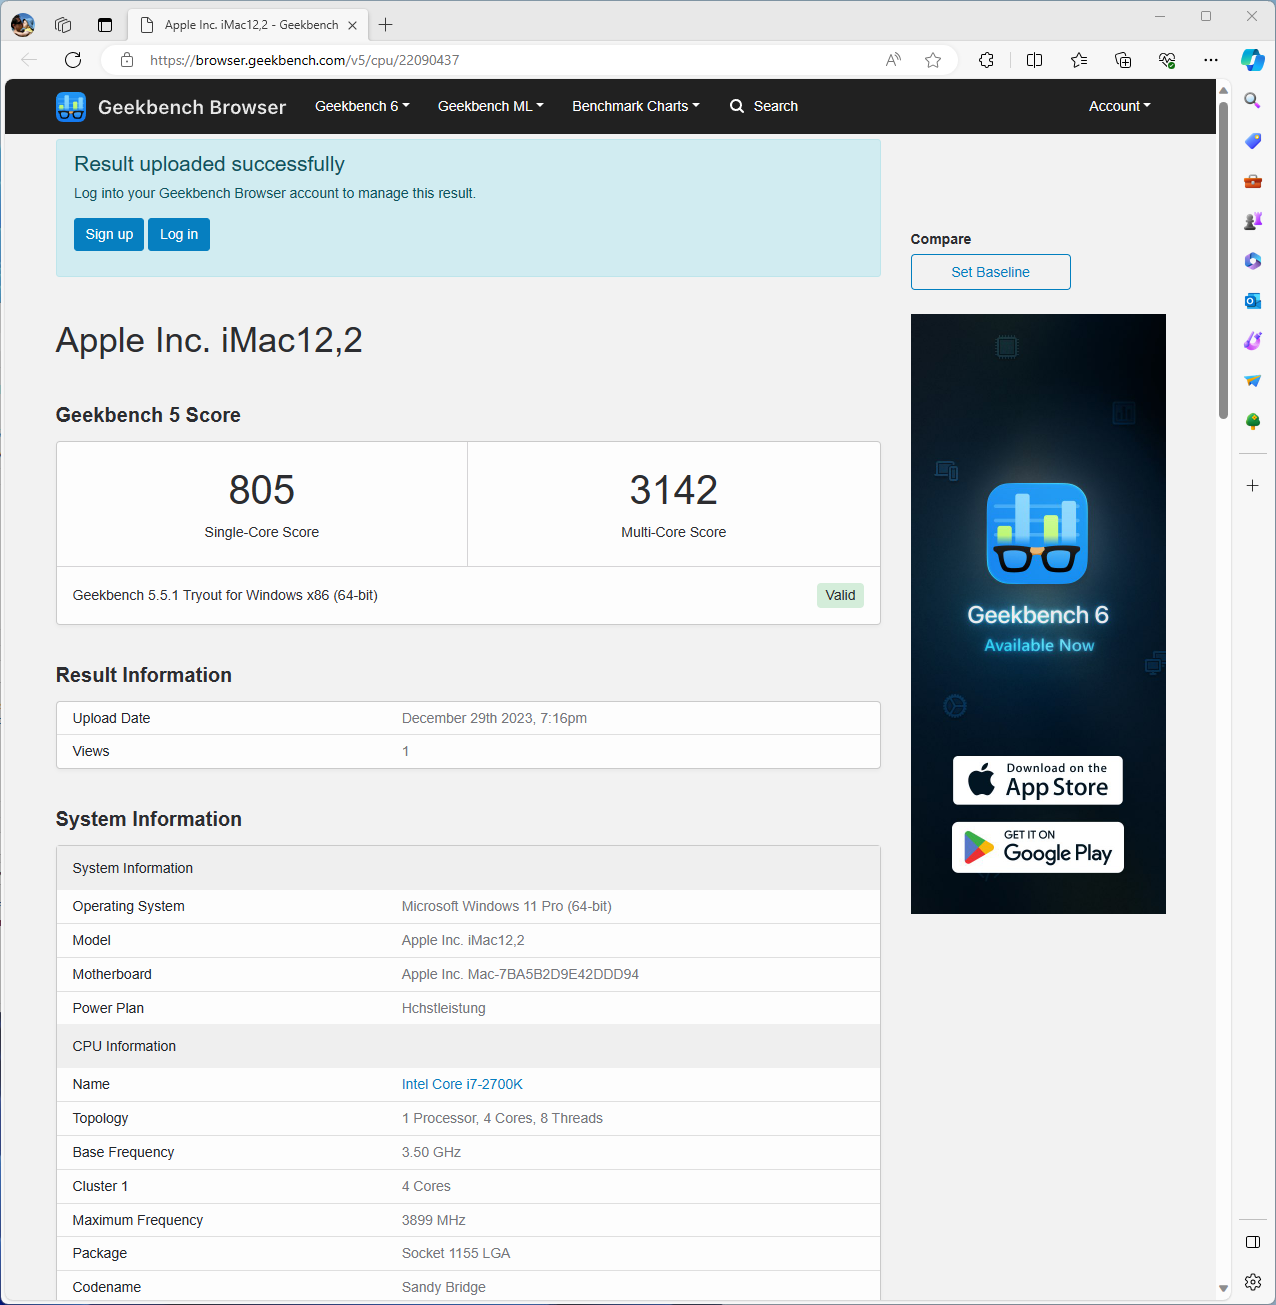Select 'Apple Inc. Mac-7BA5B2D9E42DDD94' motherboard value
Viewport: 1276px width, 1305px height.
coord(520,974)
